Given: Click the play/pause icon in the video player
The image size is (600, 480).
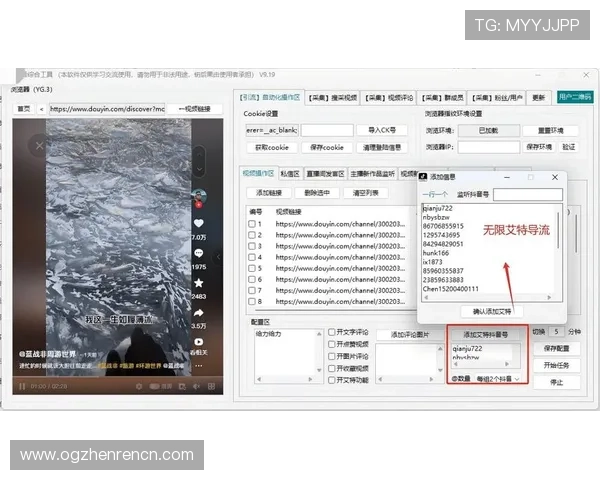Looking at the screenshot, I should click(x=21, y=385).
